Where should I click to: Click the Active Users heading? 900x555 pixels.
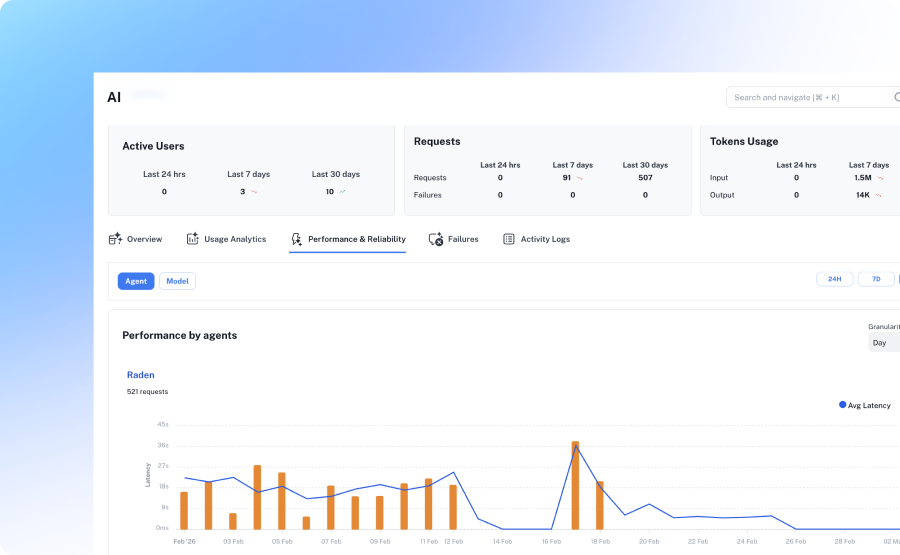[153, 146]
